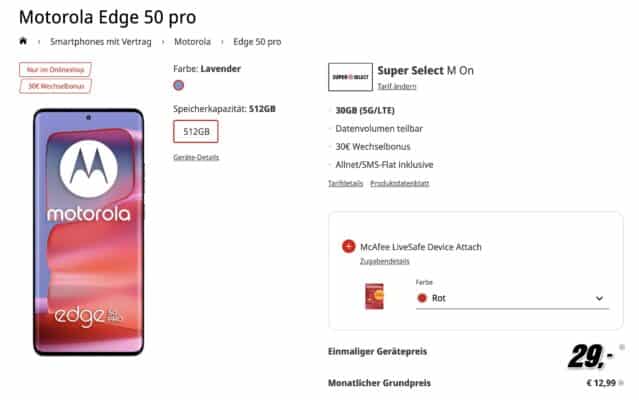Click info icon next to monthly price

coord(621,383)
